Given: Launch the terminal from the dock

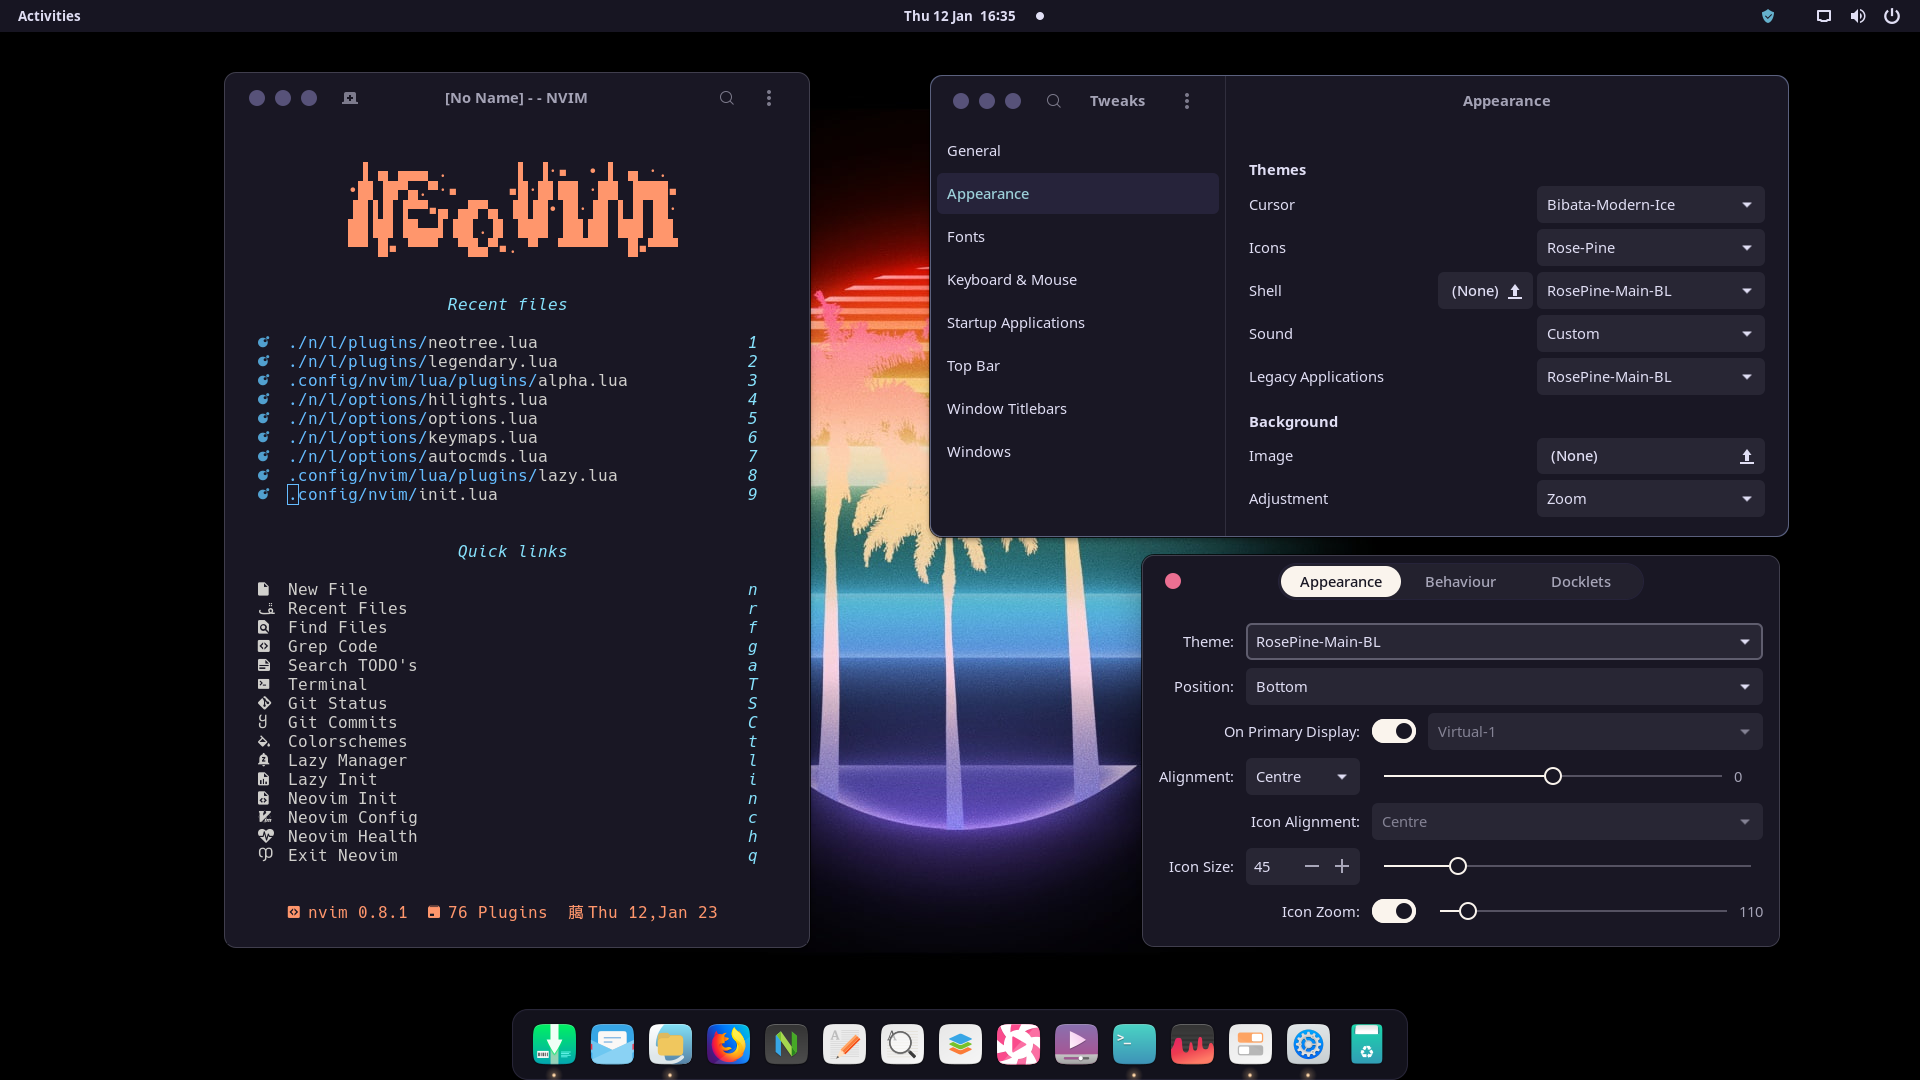Looking at the screenshot, I should coord(1134,1044).
